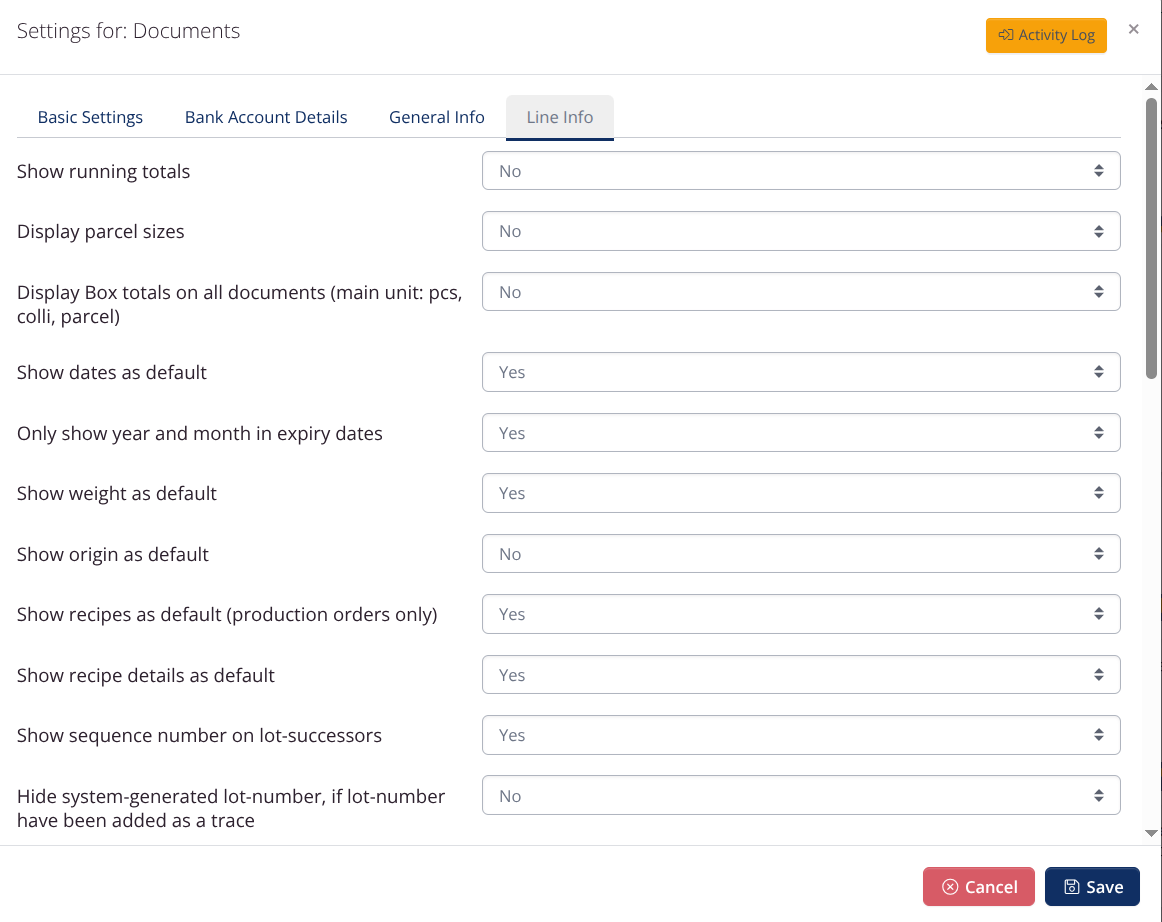1162x922 pixels.
Task: Switch to the Basic Settings tab
Action: click(90, 117)
